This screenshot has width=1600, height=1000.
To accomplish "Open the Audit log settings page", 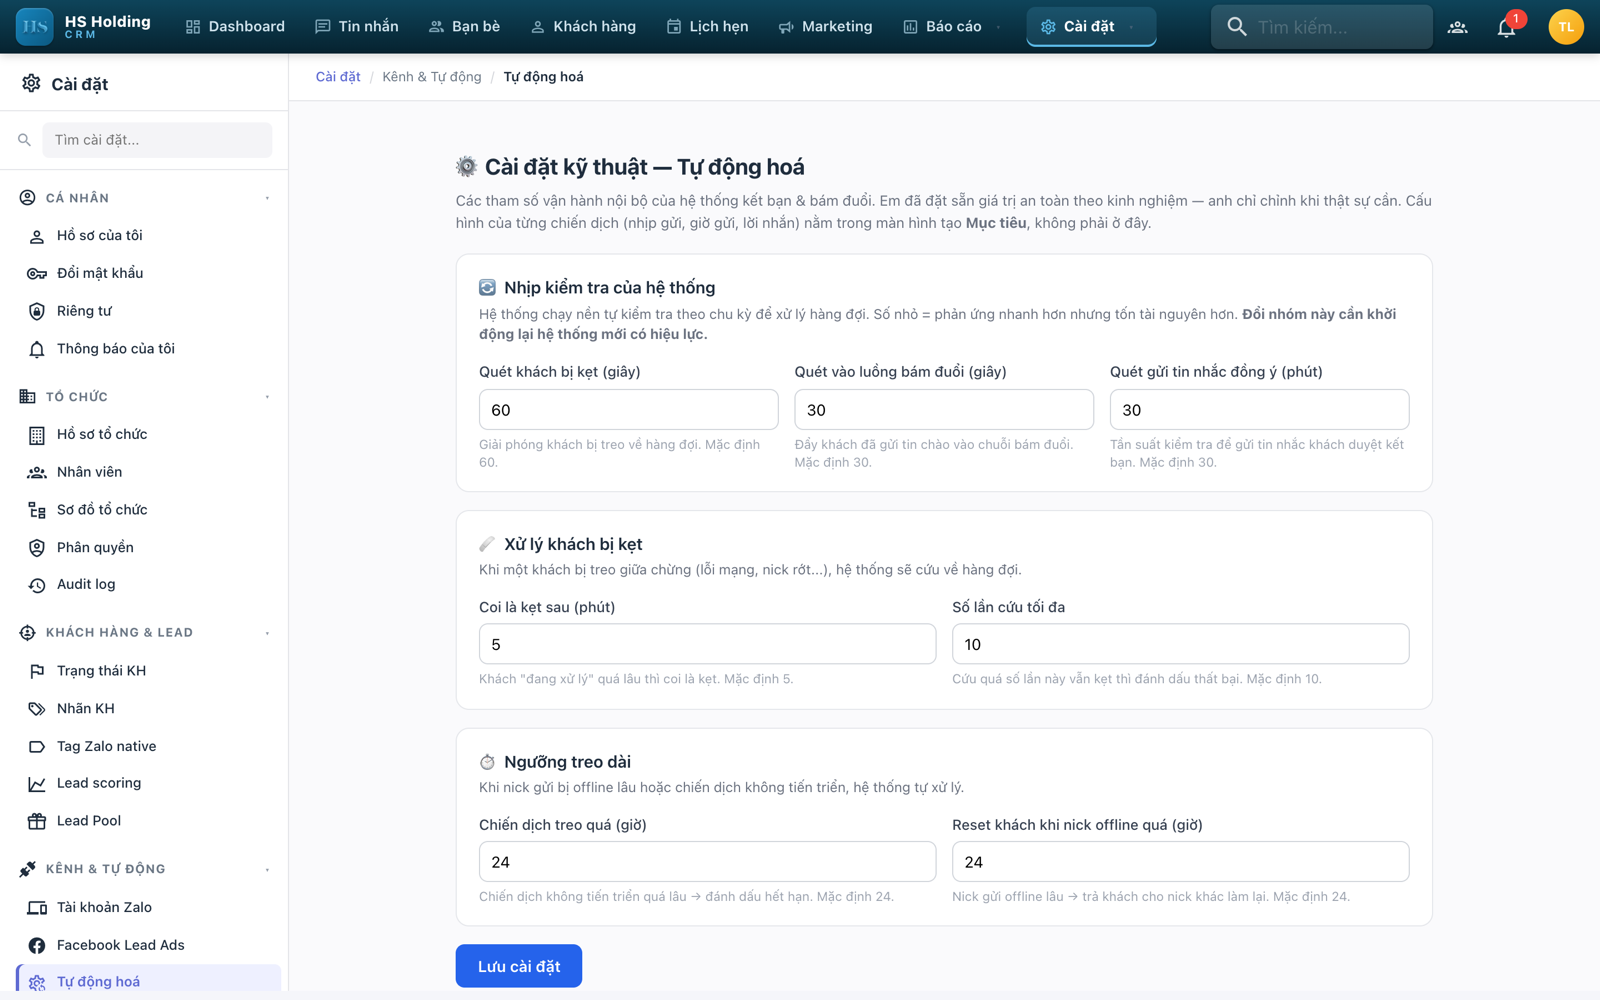I will tap(148, 585).
